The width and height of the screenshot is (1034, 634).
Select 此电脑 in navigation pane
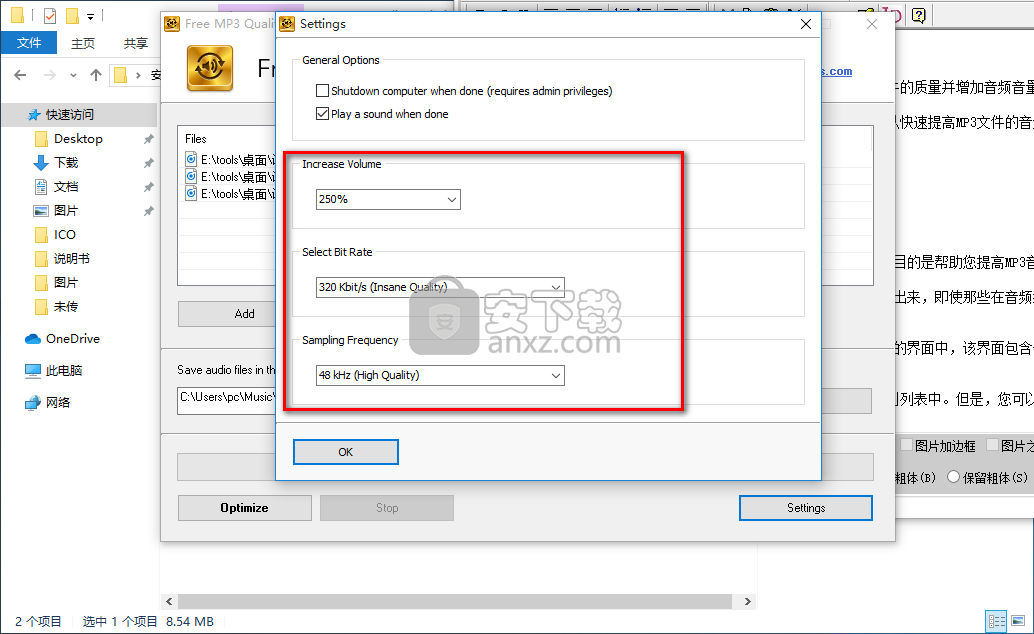coord(64,371)
